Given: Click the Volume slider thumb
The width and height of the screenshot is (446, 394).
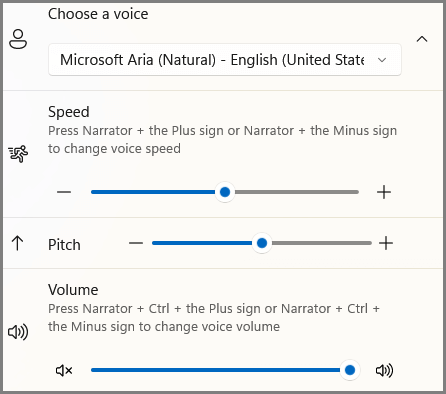Looking at the screenshot, I should tap(350, 370).
